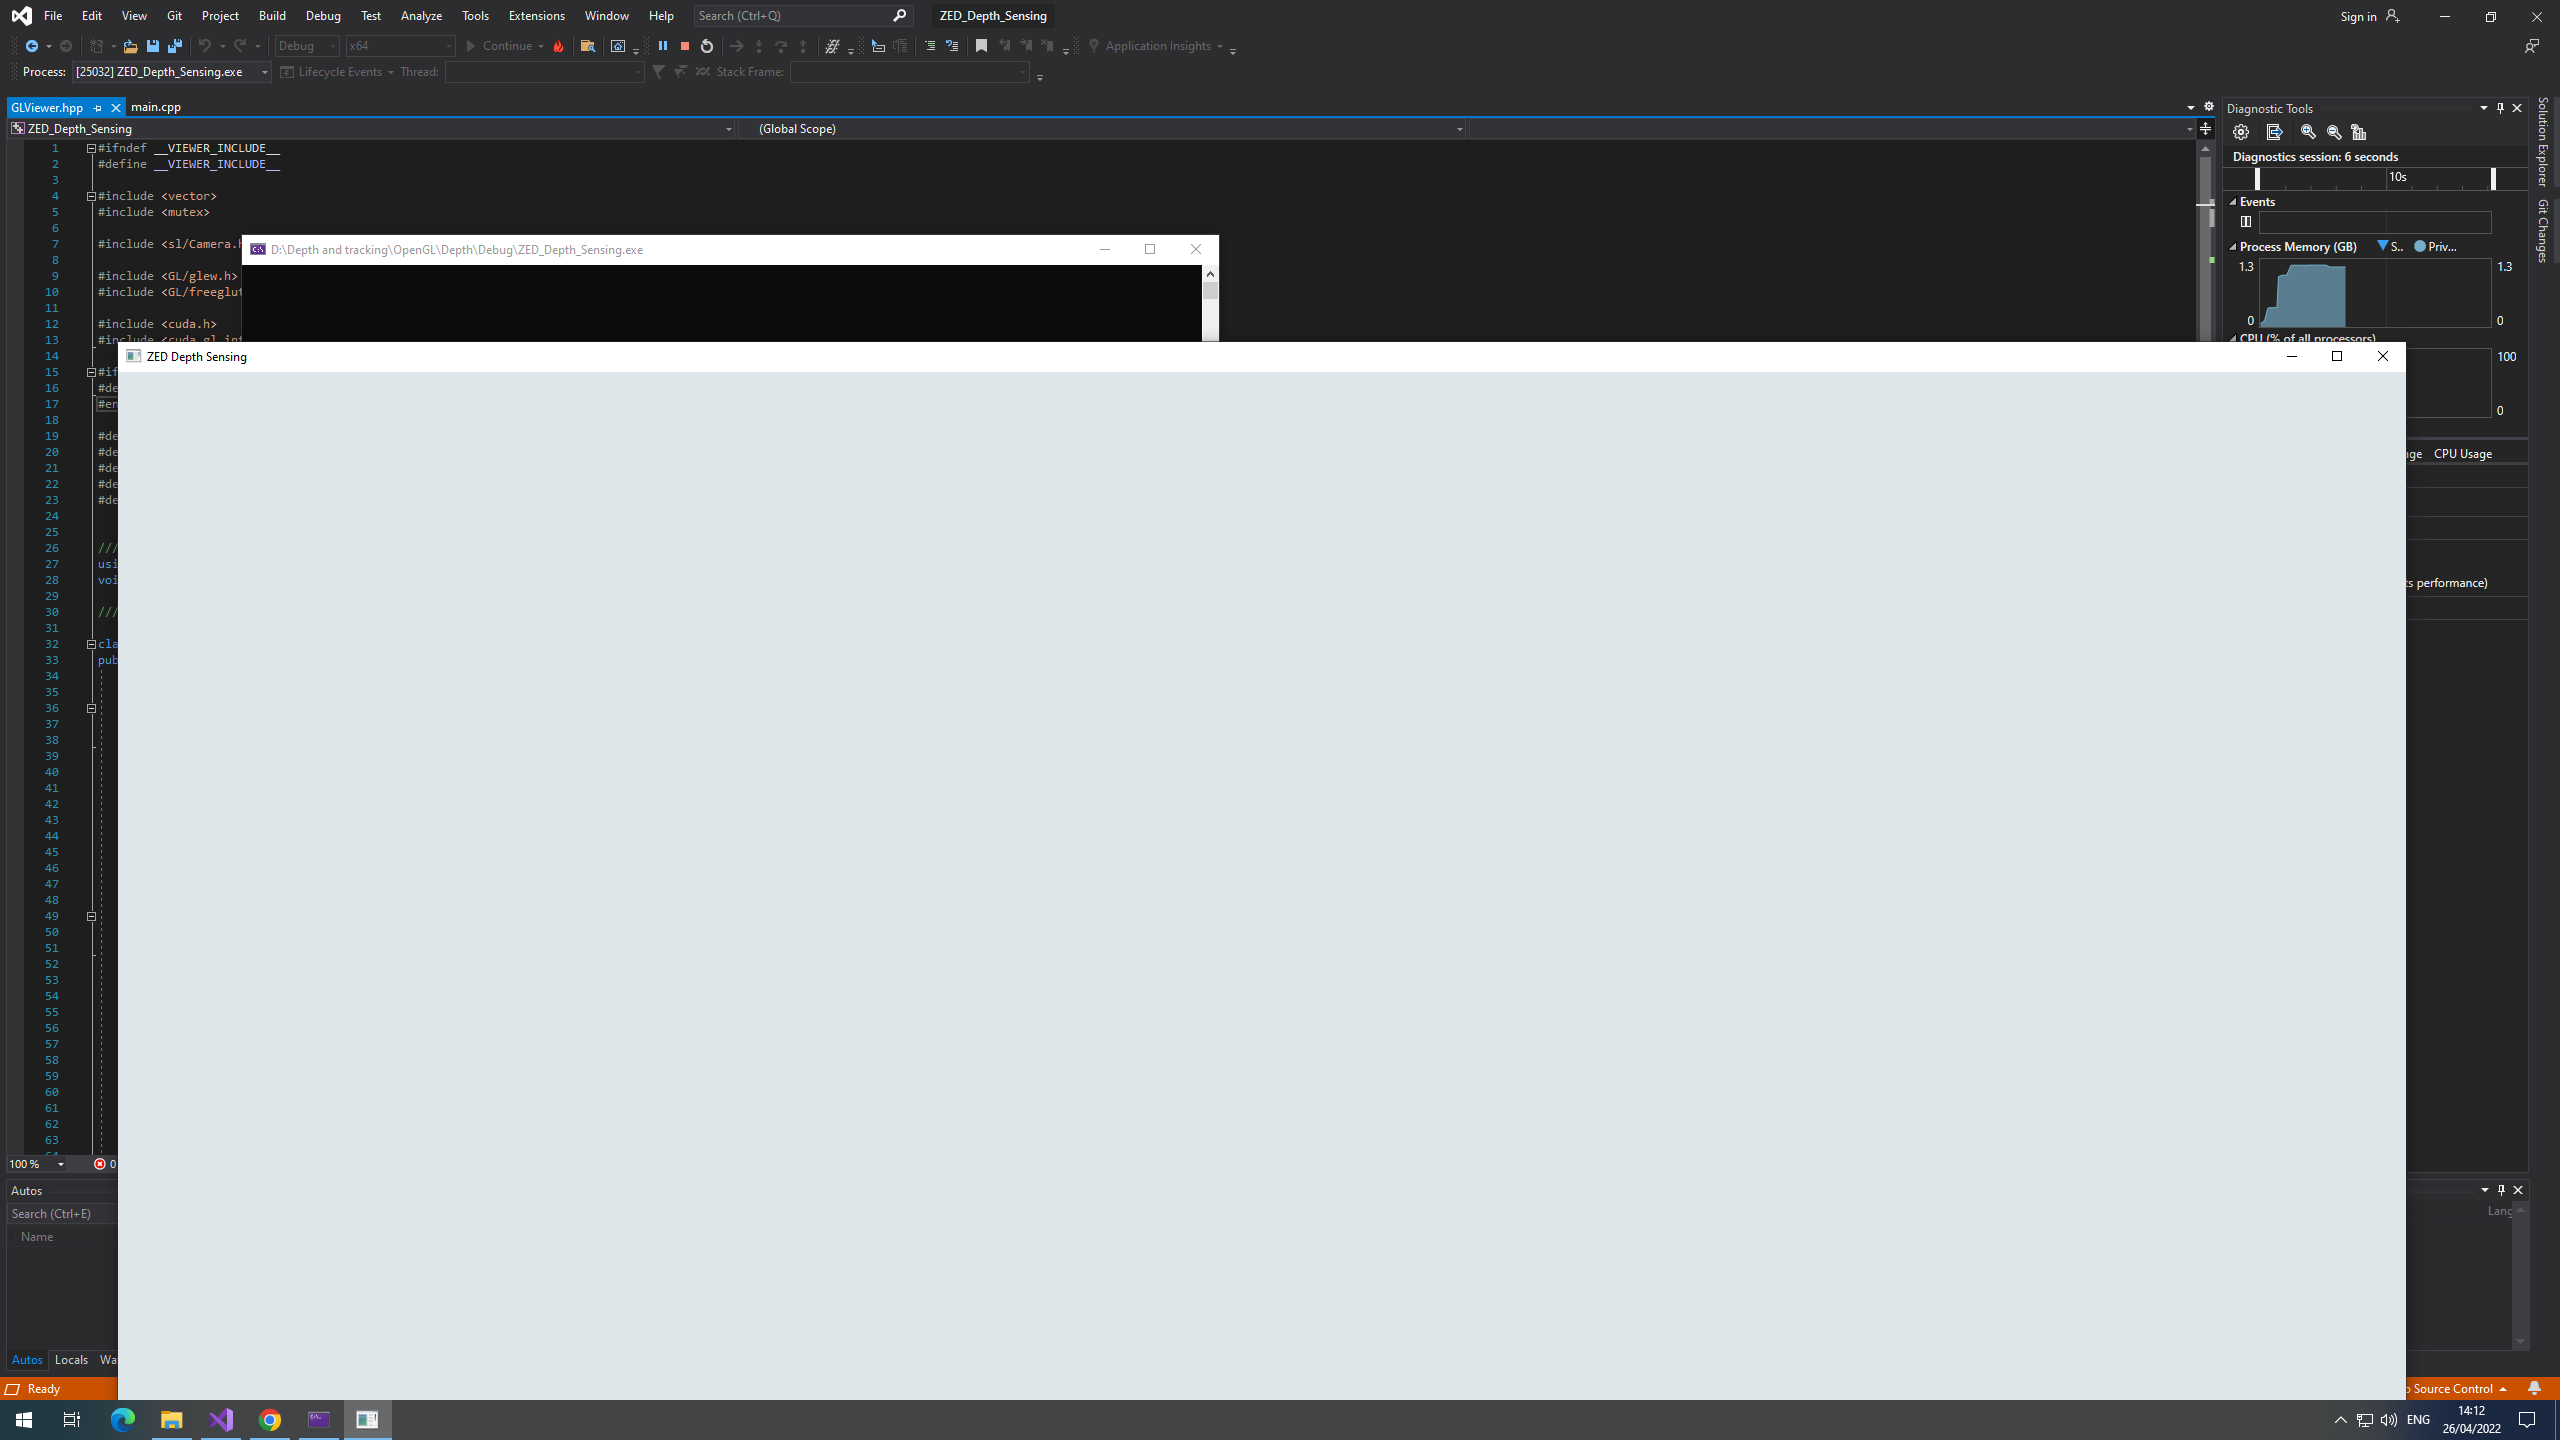Screen dimensions: 2560x1440
Task: Pause the Events track
Action: pos(2246,222)
